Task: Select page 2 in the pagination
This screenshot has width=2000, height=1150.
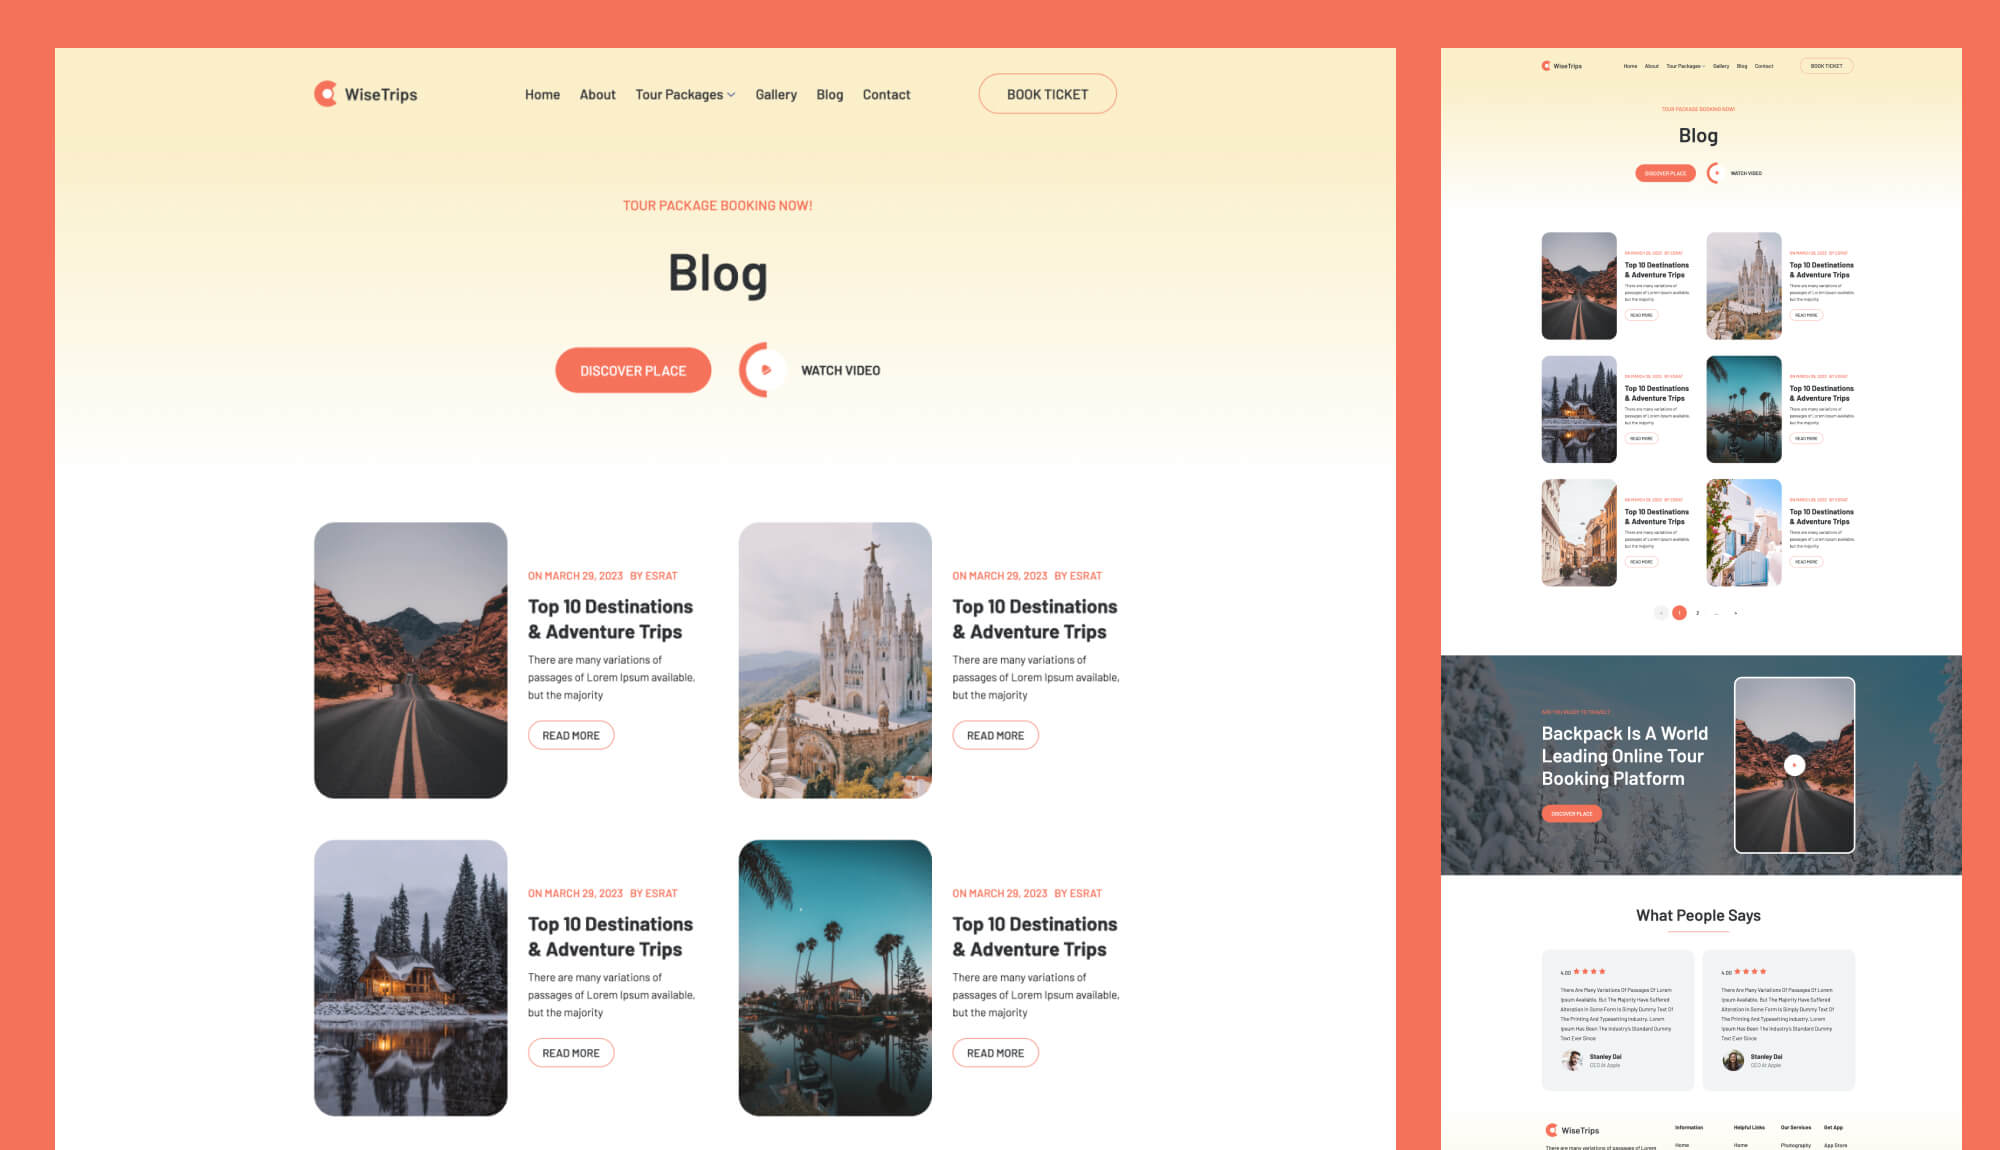Action: (1697, 613)
